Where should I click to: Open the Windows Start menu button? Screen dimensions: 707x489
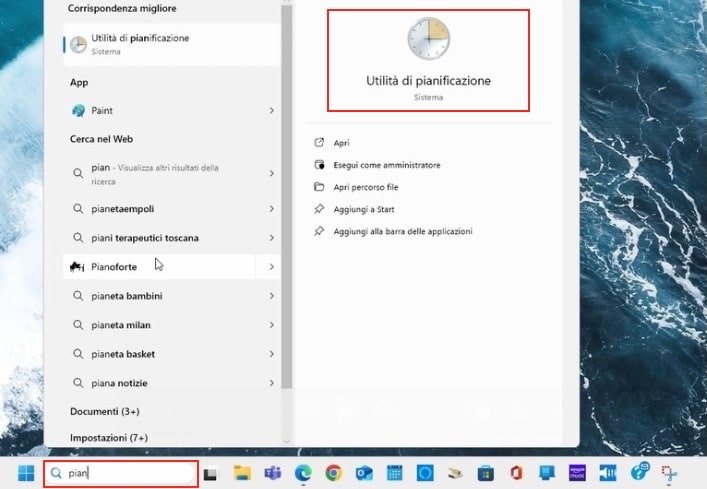26,473
